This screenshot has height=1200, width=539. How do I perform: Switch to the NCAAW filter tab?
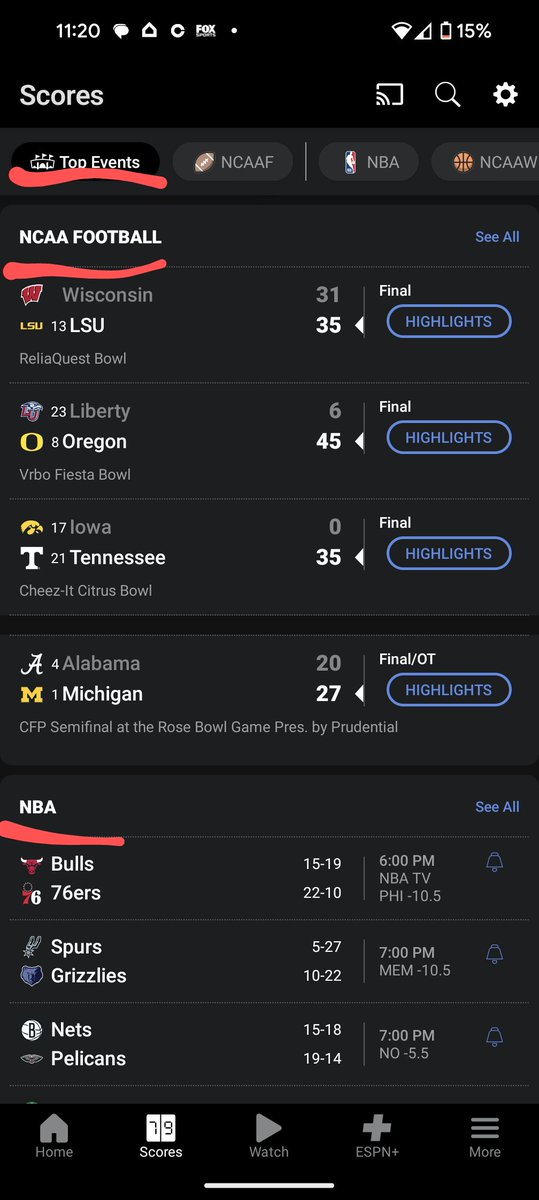(486, 161)
